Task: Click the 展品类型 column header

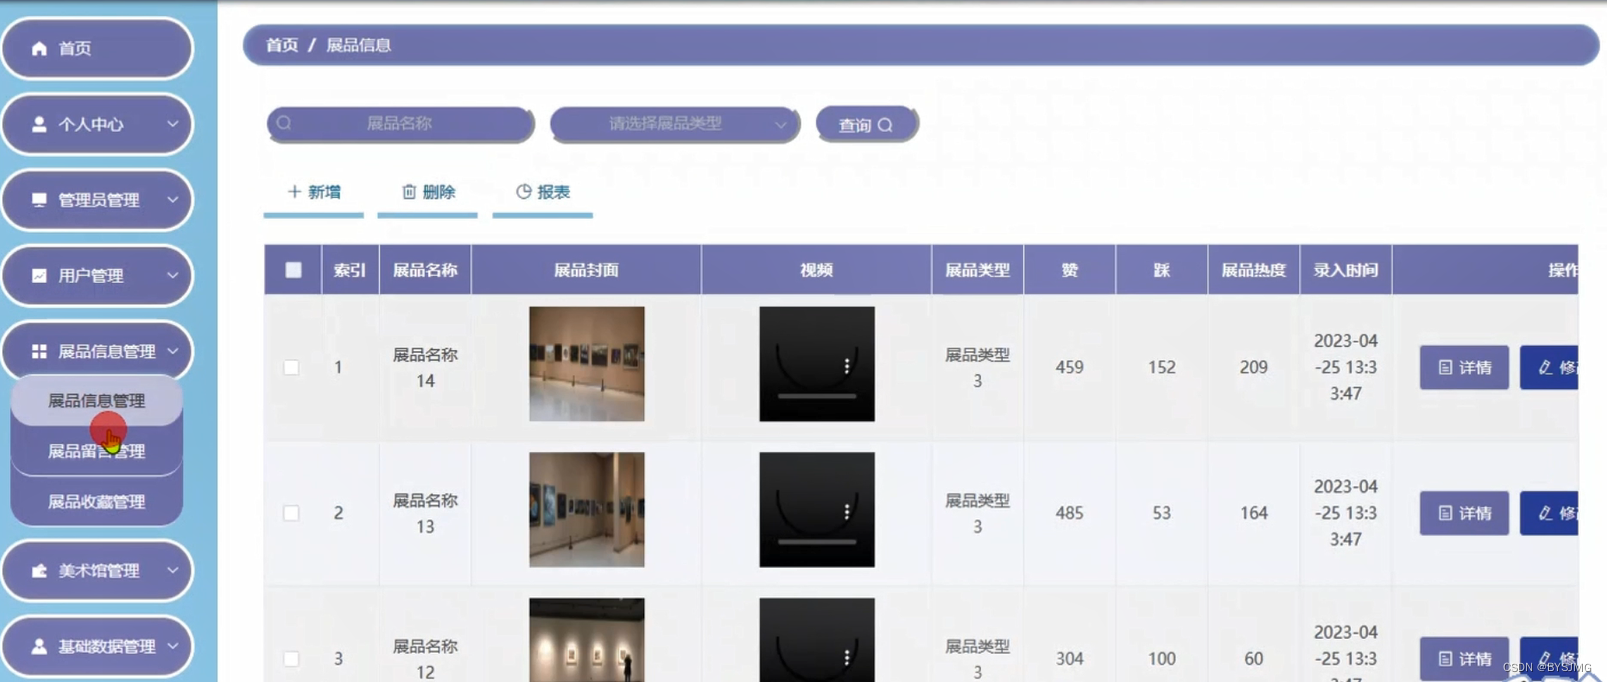Action: (978, 270)
